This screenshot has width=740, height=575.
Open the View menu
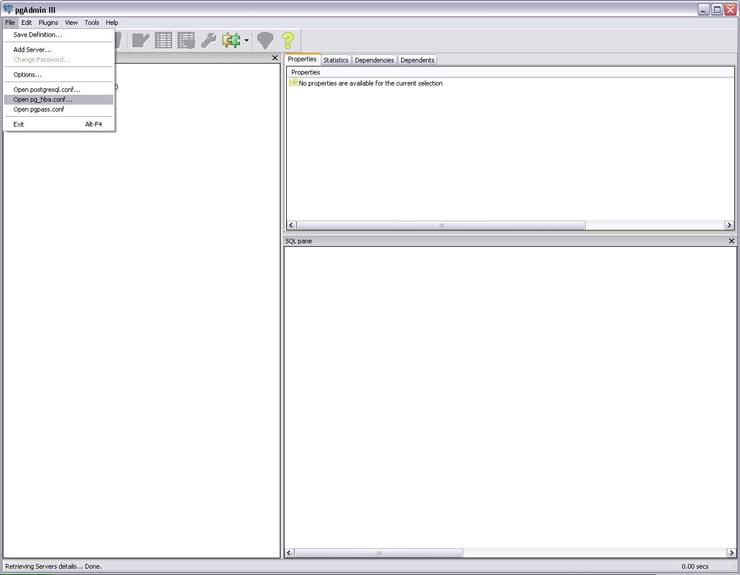click(x=71, y=22)
